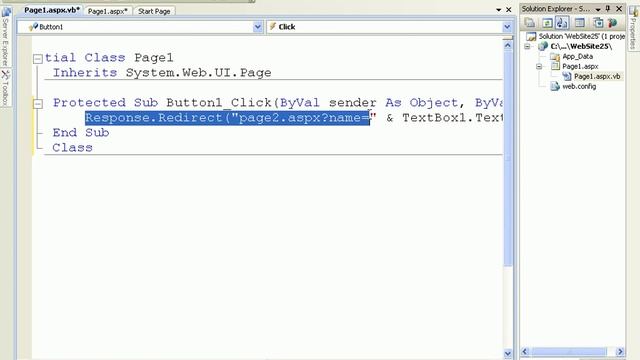The image size is (640, 360).
Task: Click the Refresh icon in Solution Explorer
Action: (547, 23)
